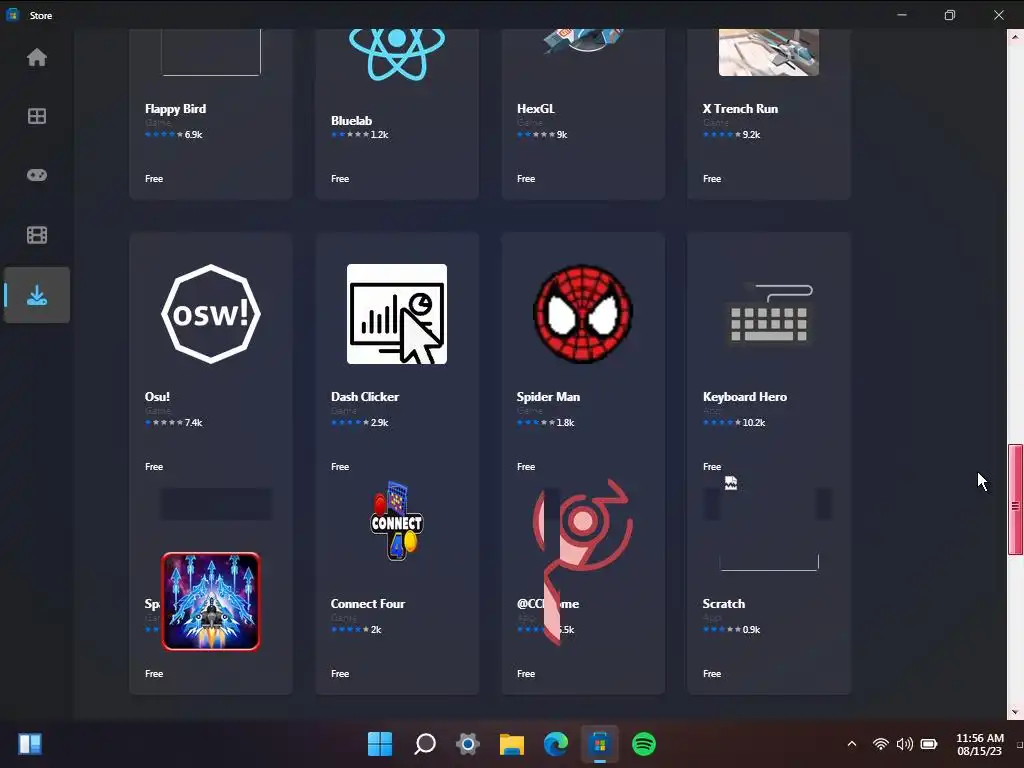Open the Movies film section in sidebar
The width and height of the screenshot is (1024, 768).
pyautogui.click(x=37, y=235)
